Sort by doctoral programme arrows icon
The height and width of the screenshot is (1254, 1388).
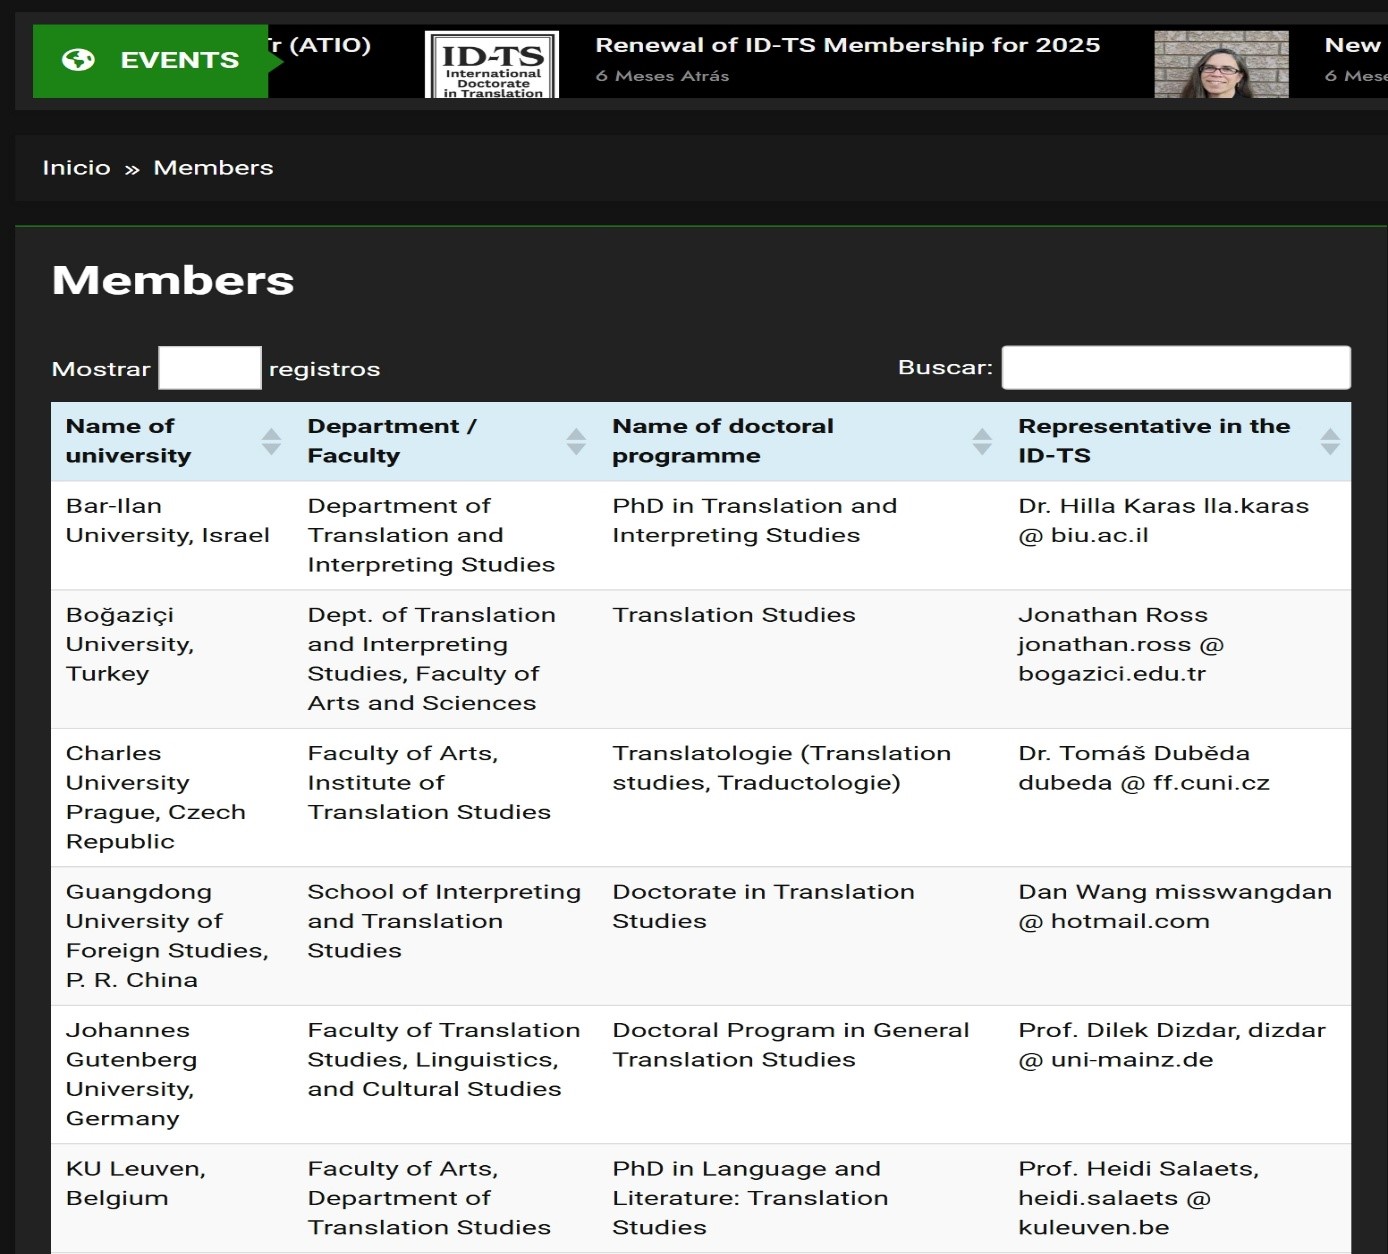(982, 441)
